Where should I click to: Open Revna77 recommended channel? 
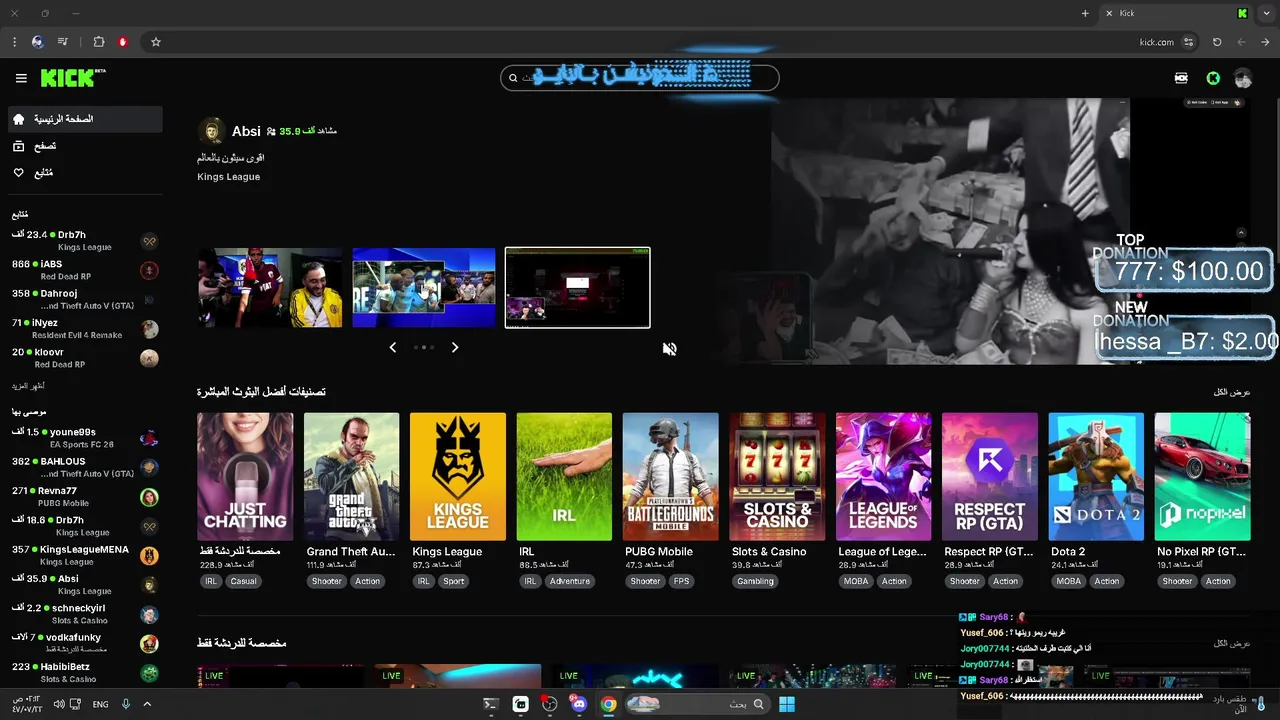pos(84,496)
